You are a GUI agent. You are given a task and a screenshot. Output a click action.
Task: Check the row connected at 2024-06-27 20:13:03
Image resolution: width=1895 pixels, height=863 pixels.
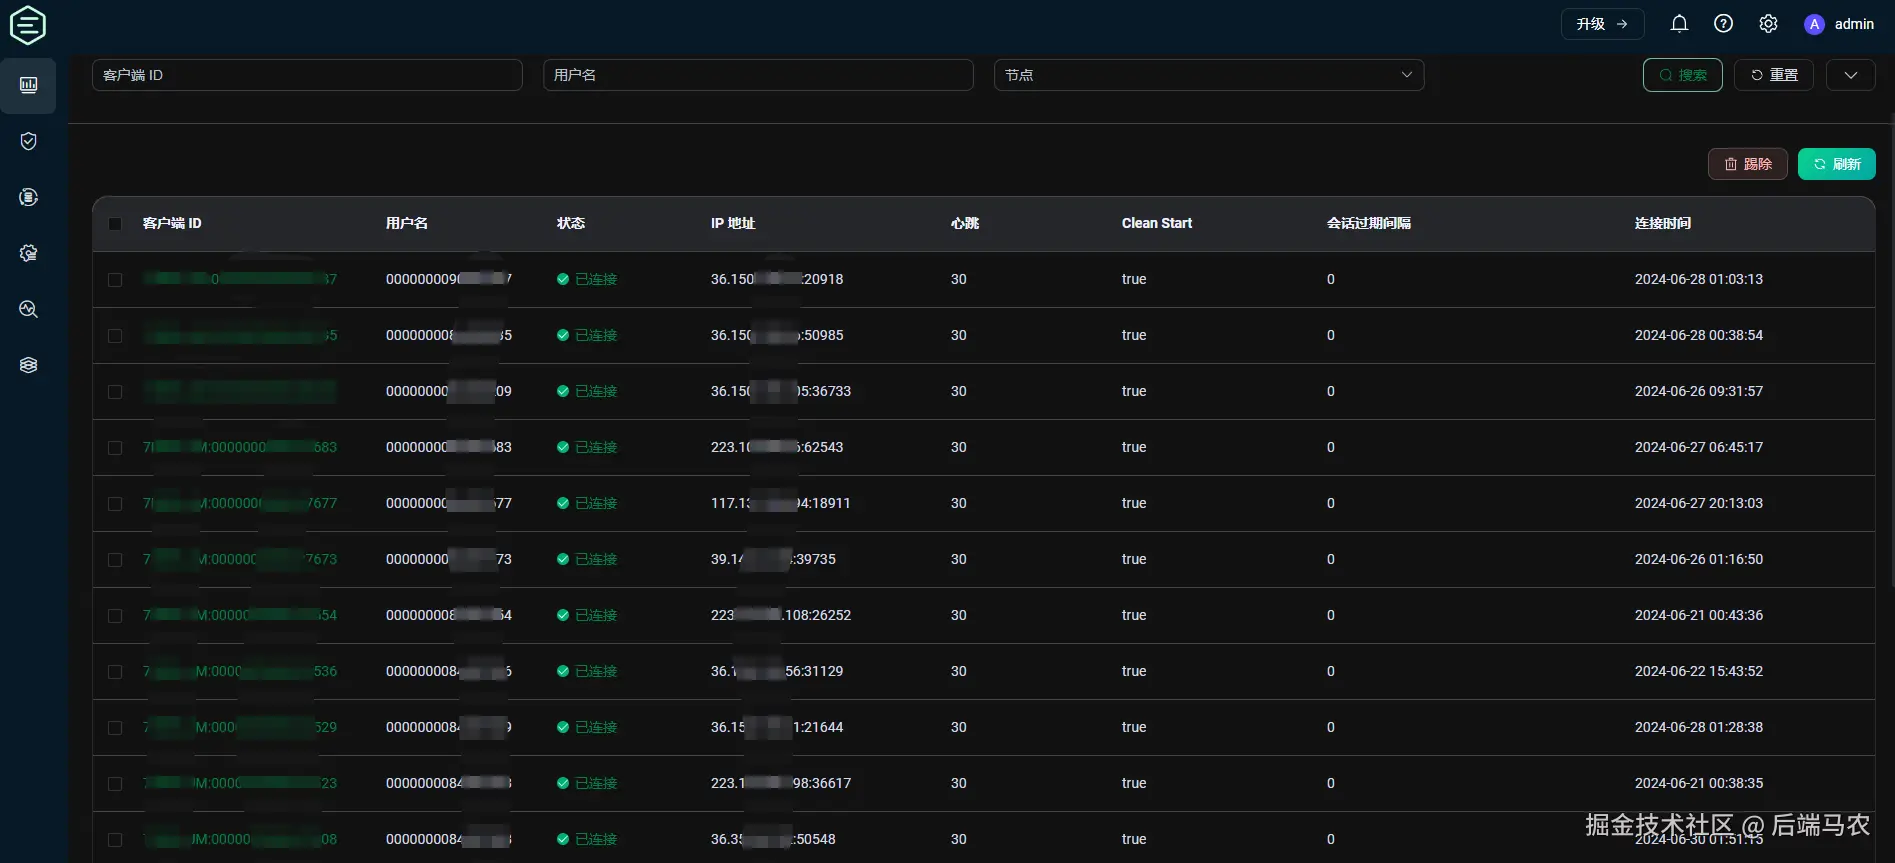(115, 504)
